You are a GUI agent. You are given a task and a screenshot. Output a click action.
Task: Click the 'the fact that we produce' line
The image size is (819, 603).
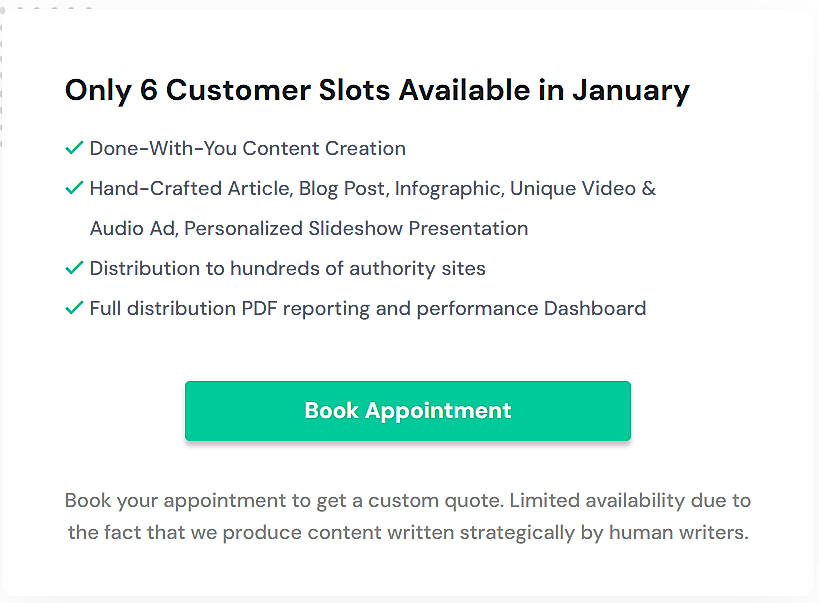(x=407, y=532)
